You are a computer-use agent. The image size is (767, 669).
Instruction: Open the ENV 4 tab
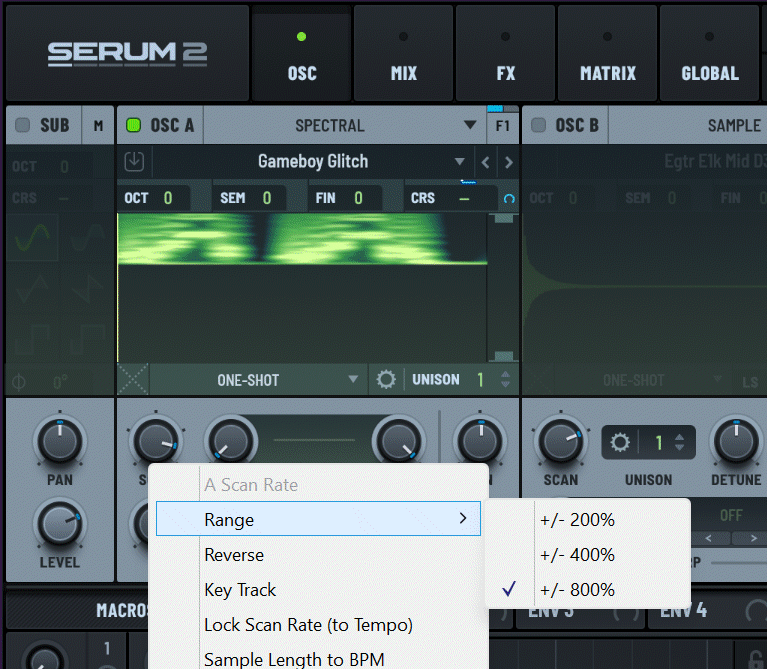683,610
